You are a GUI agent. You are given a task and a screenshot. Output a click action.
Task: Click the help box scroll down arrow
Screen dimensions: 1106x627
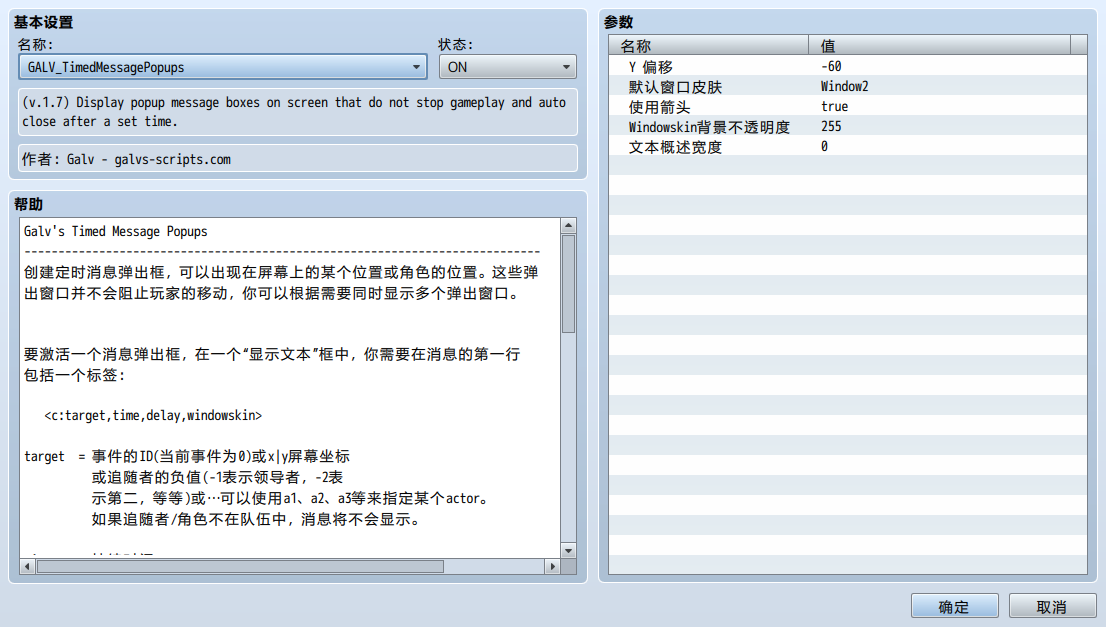point(569,551)
